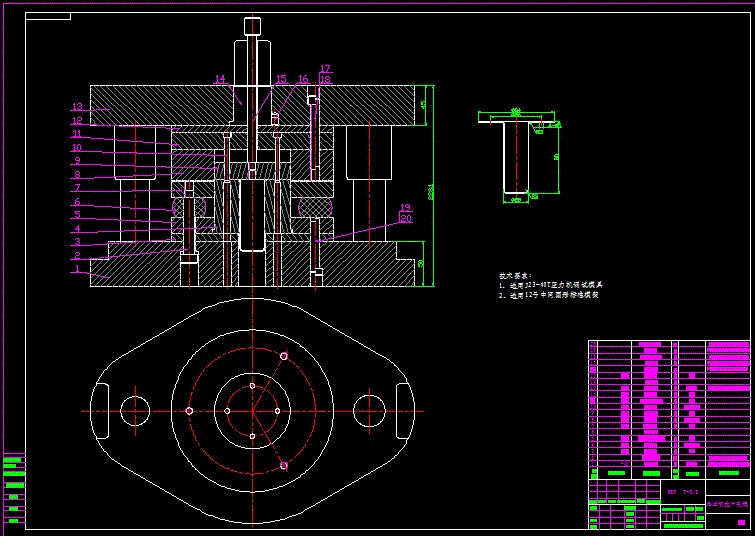The width and height of the screenshot is (755, 536).
Task: Select part callout number 7
Action: pos(77,188)
